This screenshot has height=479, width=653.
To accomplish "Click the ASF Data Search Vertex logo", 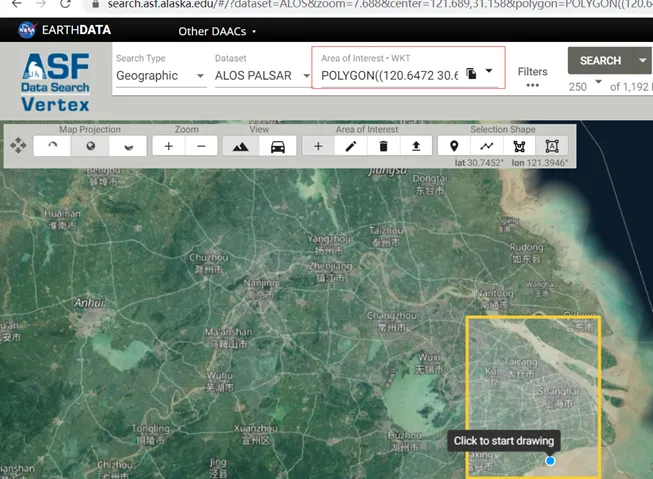I will click(x=55, y=81).
